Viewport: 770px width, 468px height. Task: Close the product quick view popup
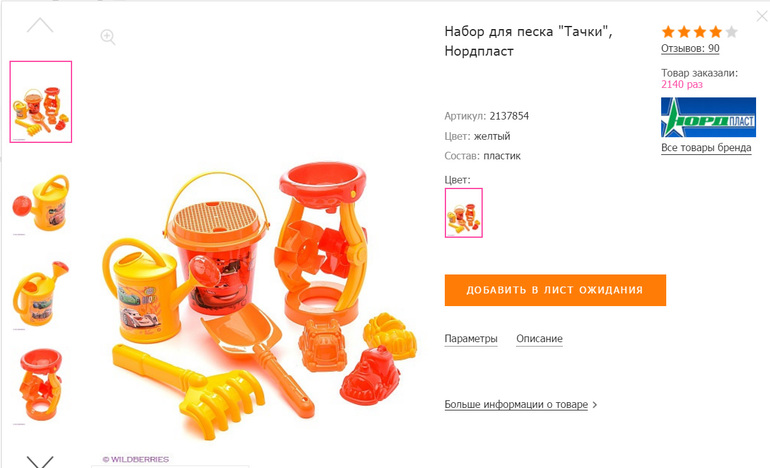coord(762,16)
